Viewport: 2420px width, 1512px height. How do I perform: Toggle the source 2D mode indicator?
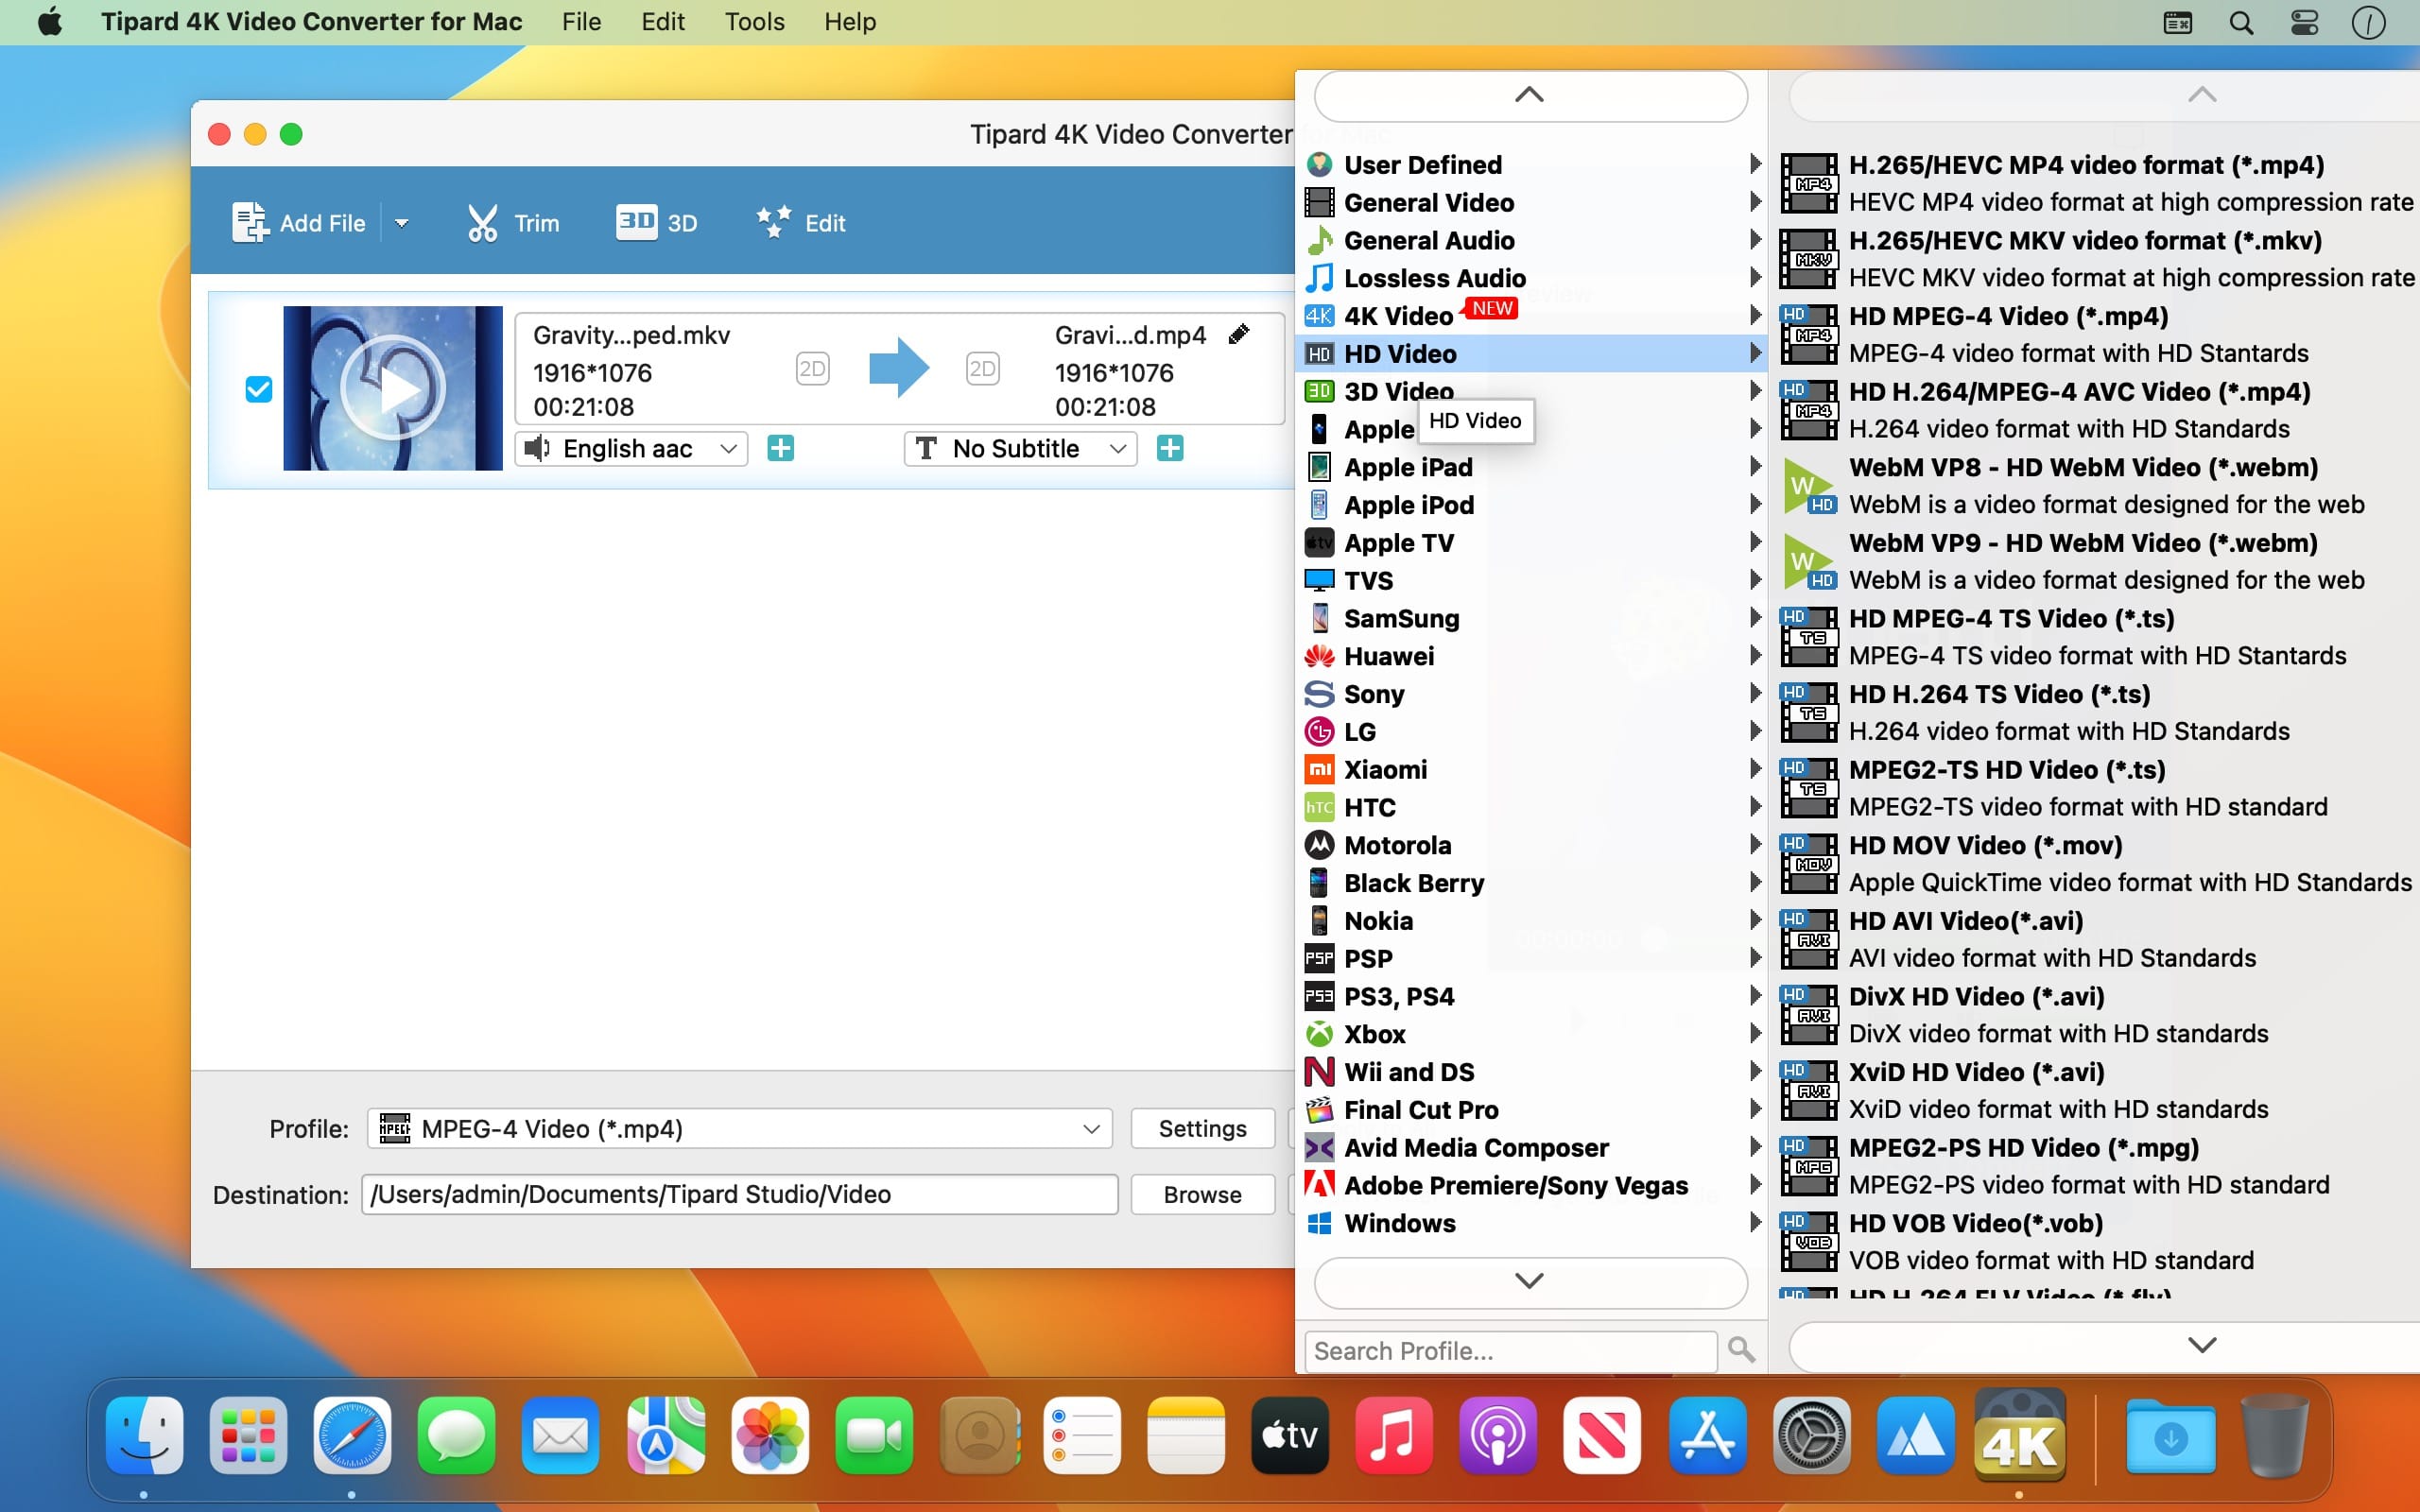tap(812, 369)
